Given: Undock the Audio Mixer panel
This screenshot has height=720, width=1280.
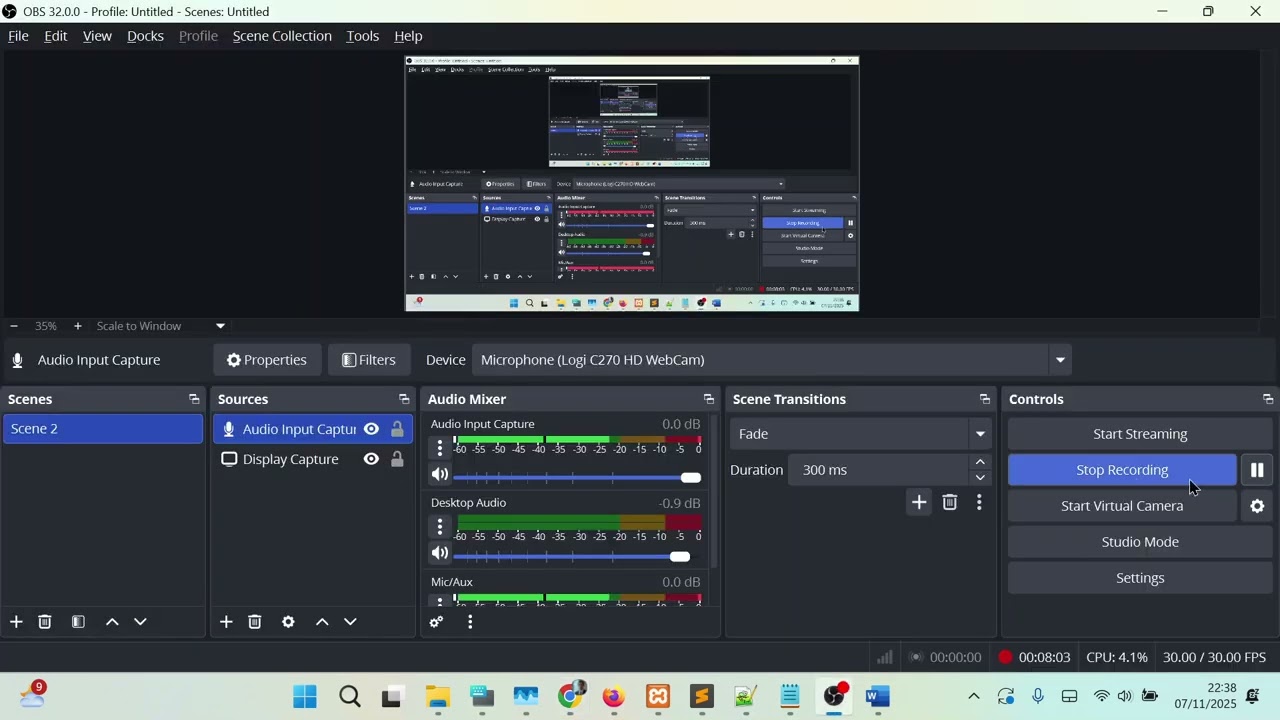Looking at the screenshot, I should 709,399.
